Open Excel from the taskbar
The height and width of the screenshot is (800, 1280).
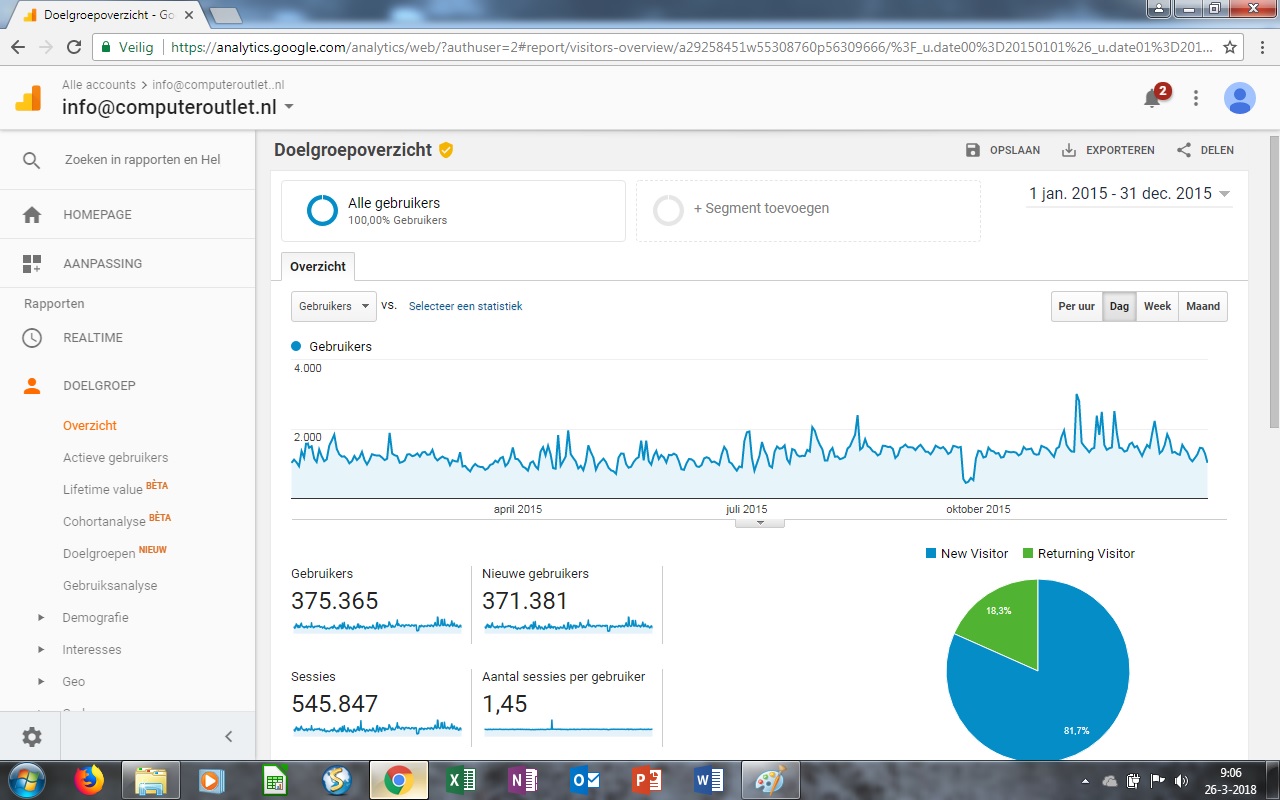[462, 780]
